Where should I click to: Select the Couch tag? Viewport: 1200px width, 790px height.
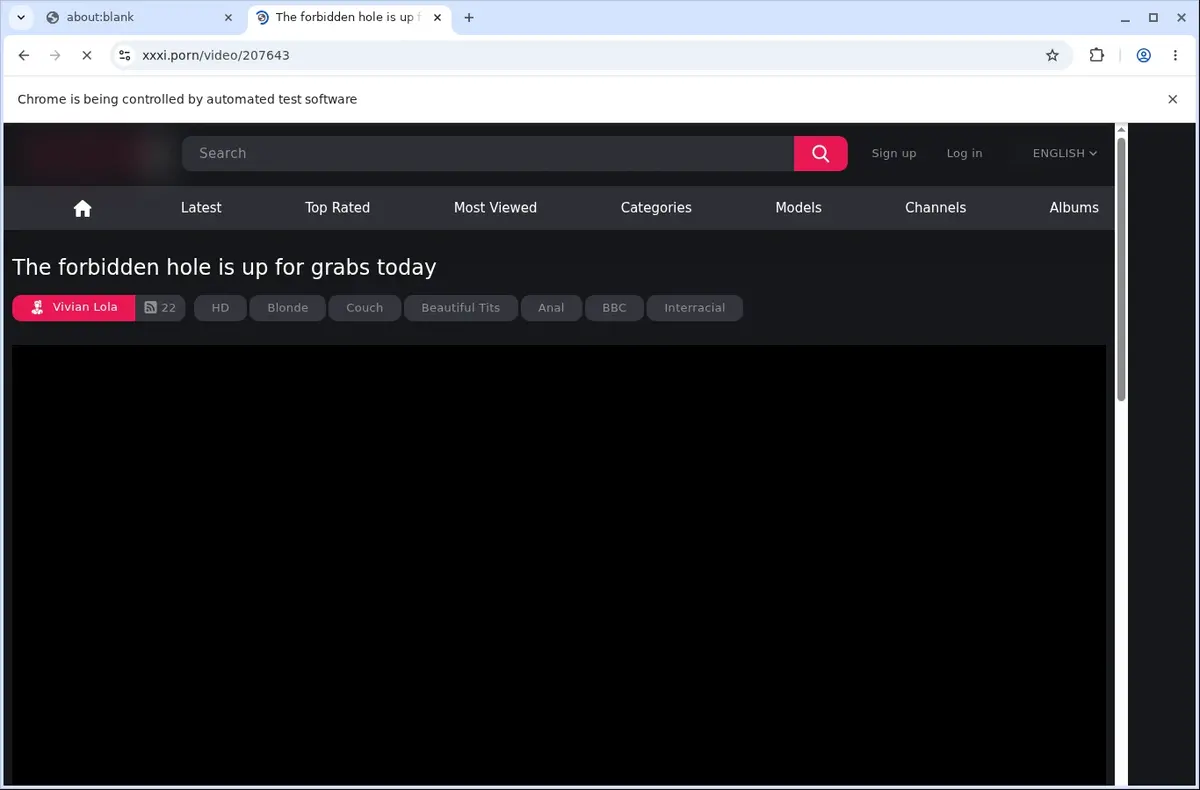tap(364, 308)
